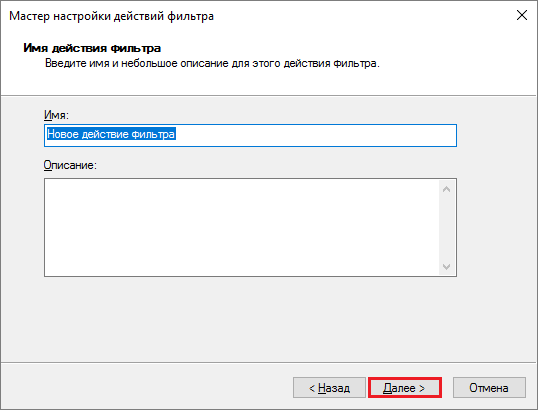The image size is (538, 410).
Task: Click inside the Описание text area
Action: (x=242, y=227)
